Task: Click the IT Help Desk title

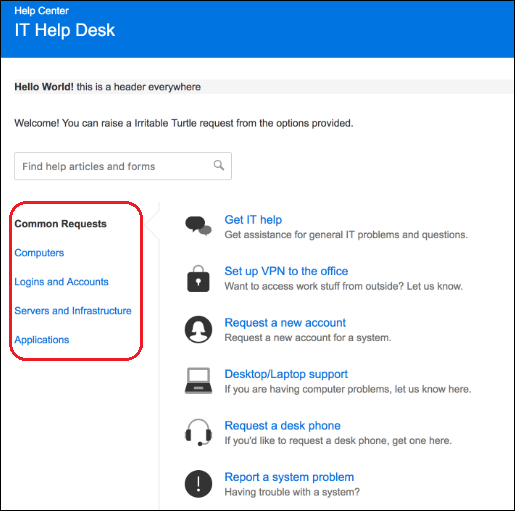Action: [65, 30]
